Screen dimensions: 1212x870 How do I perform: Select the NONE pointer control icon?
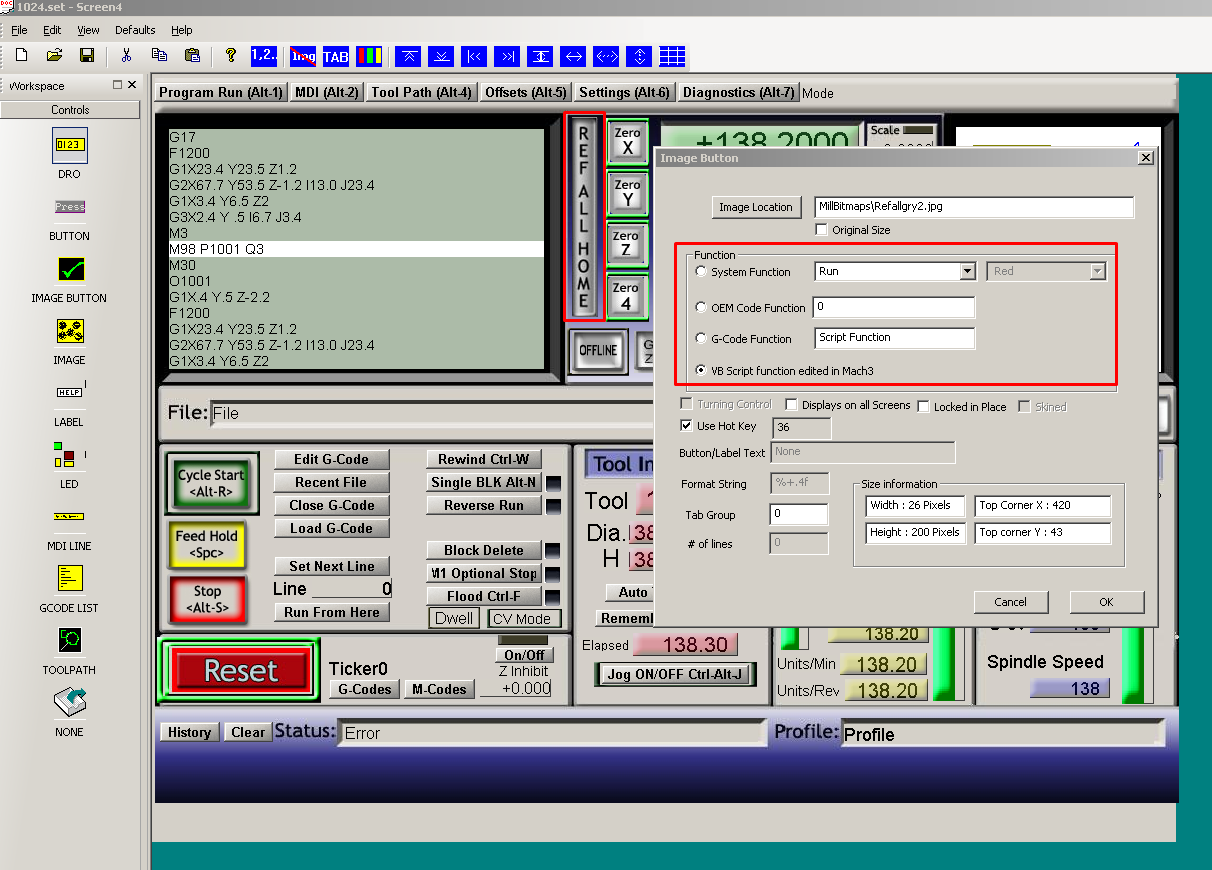[70, 703]
